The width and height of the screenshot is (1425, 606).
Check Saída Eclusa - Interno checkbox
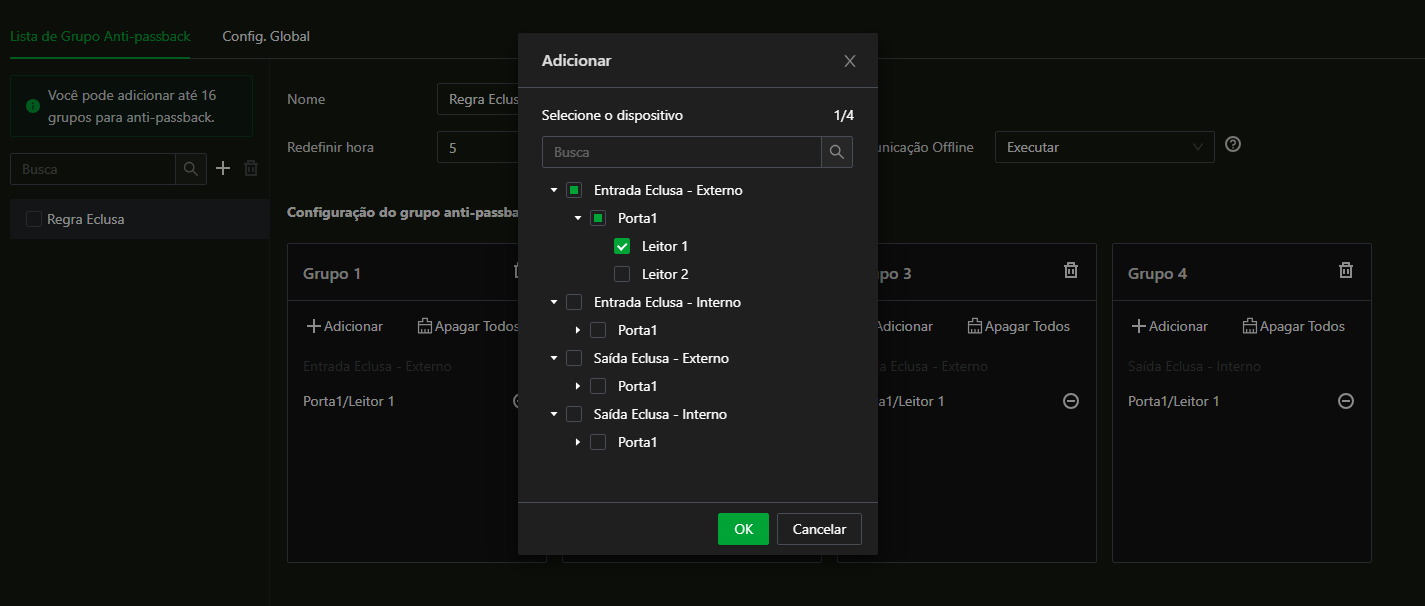tap(574, 414)
